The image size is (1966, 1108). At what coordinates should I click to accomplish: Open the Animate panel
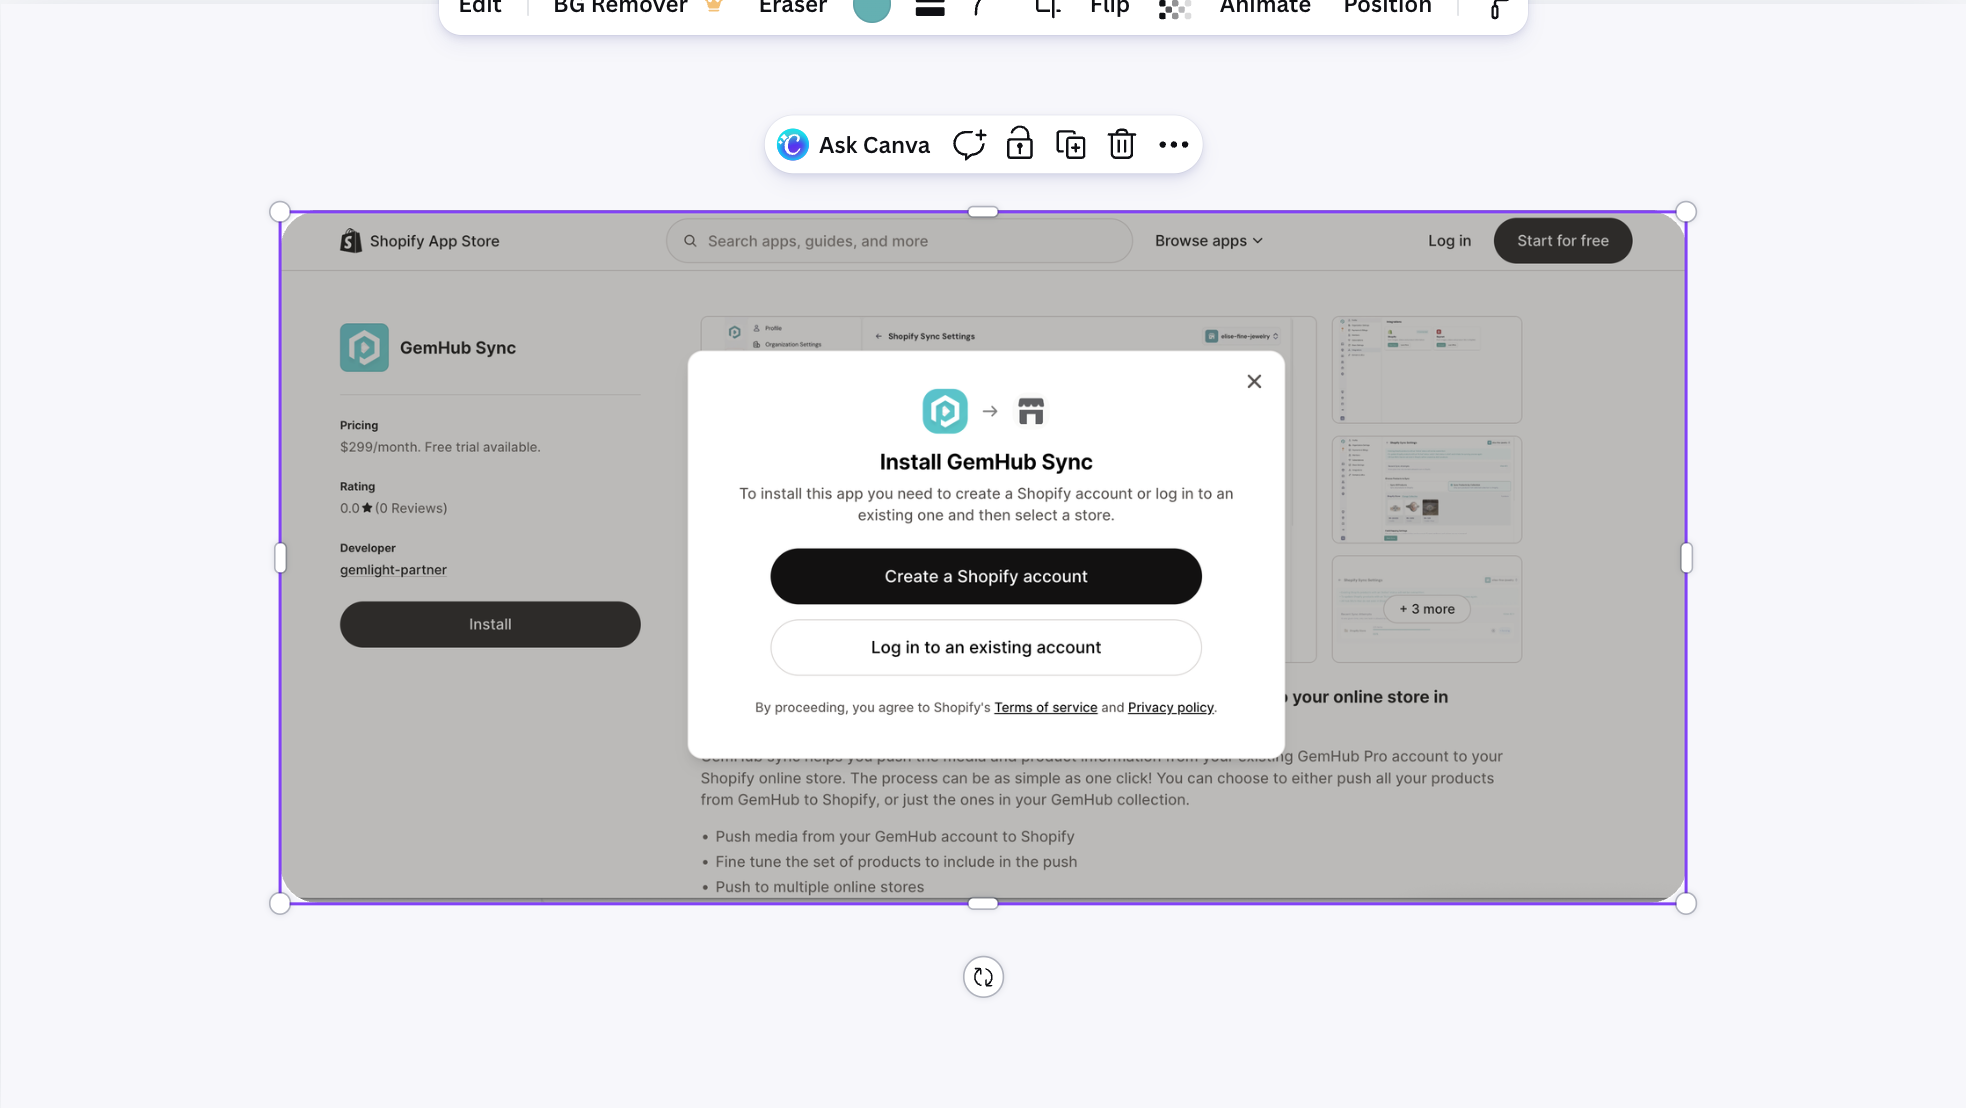pos(1265,8)
